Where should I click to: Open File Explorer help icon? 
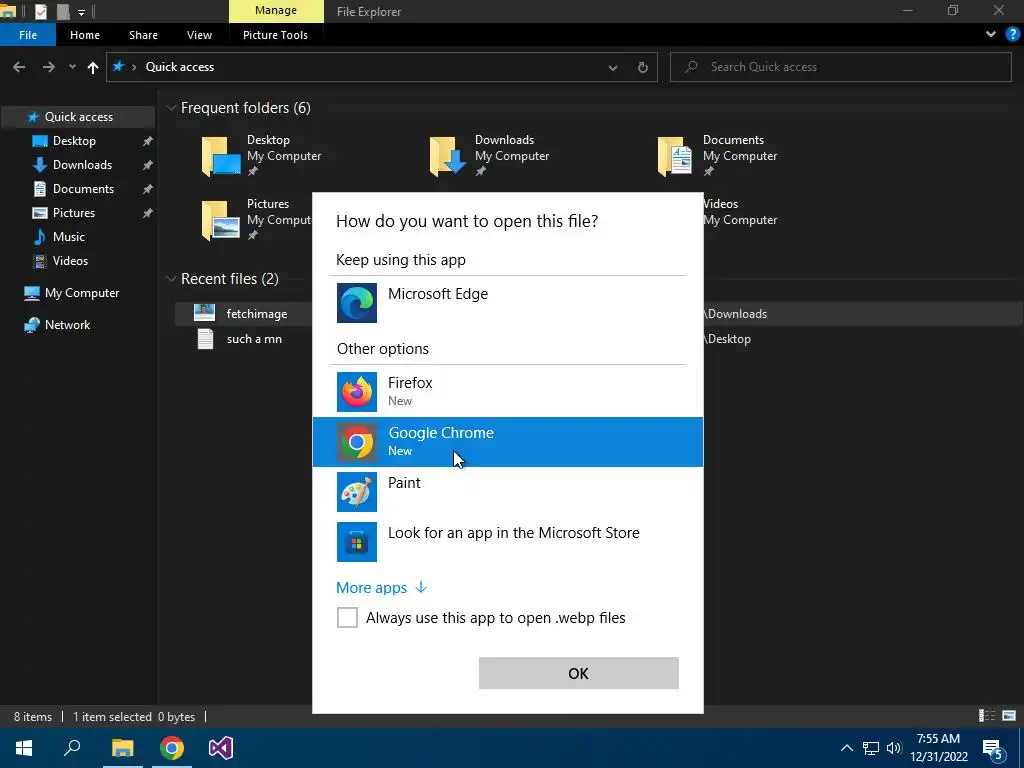(1012, 34)
